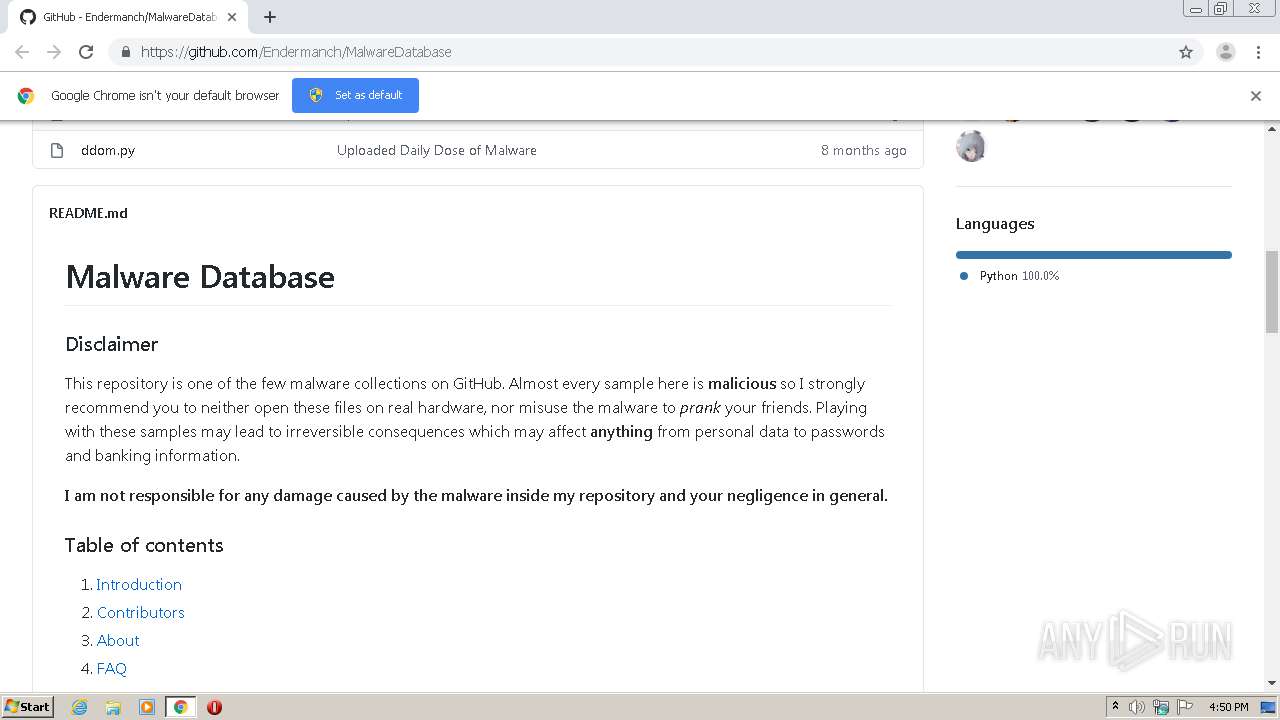This screenshot has width=1280, height=720.
Task: Bookmark this page with the star icon
Action: click(x=1186, y=52)
